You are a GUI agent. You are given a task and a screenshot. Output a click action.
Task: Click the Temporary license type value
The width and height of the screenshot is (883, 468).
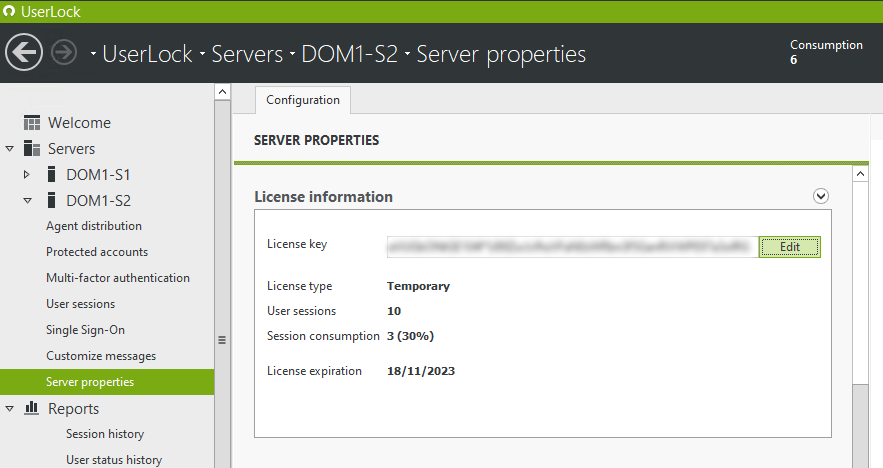(418, 286)
